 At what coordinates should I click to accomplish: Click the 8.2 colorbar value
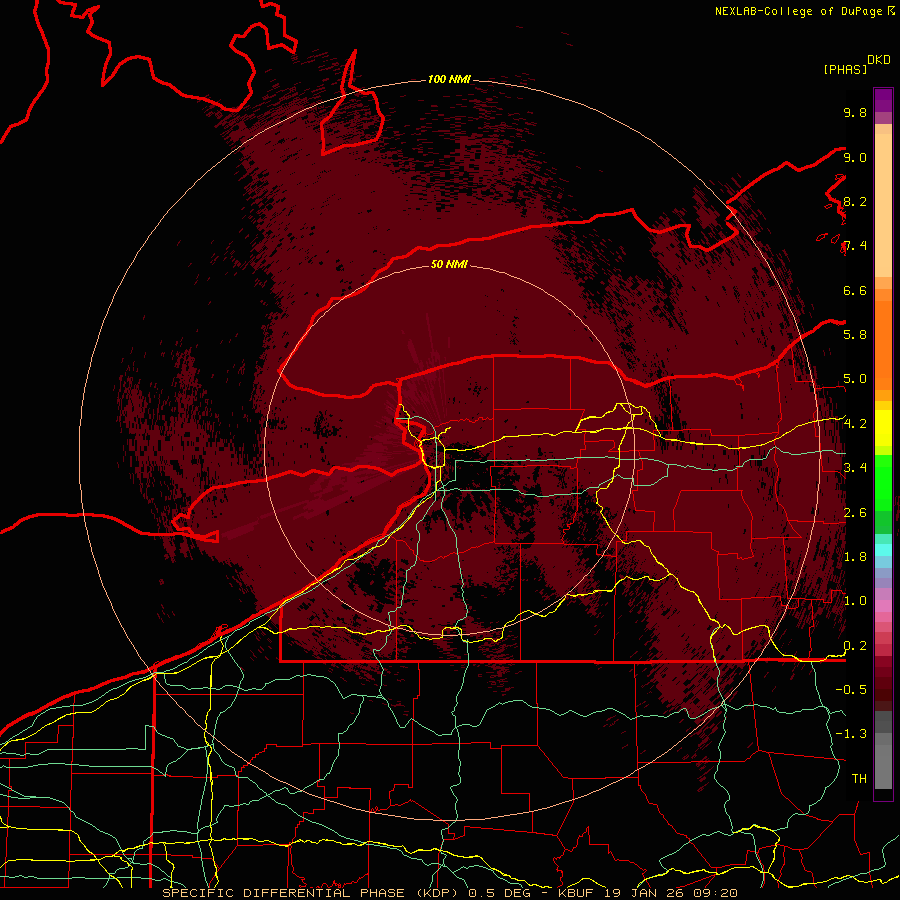click(855, 201)
